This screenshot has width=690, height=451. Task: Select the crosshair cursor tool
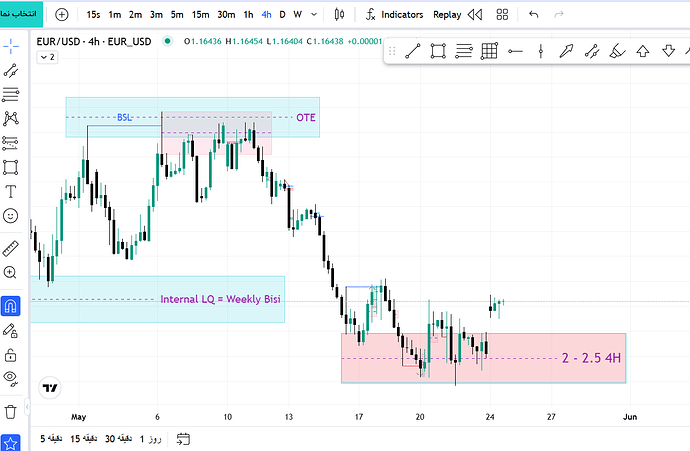tap(11, 46)
